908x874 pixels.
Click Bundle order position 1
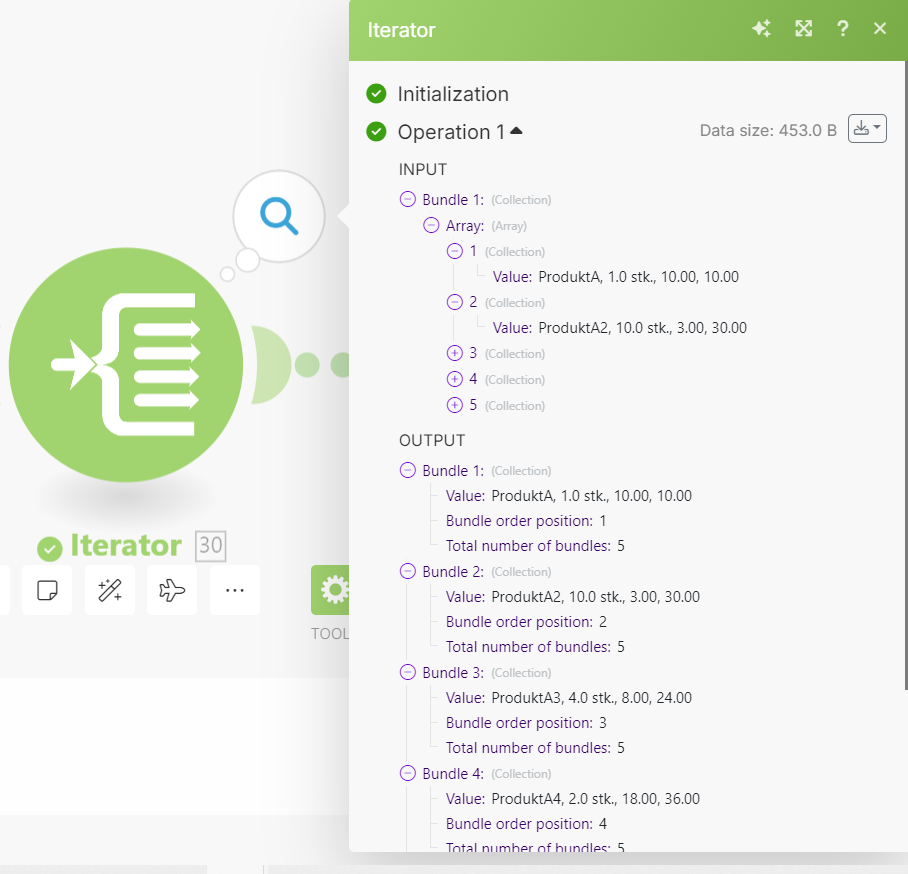pos(526,521)
